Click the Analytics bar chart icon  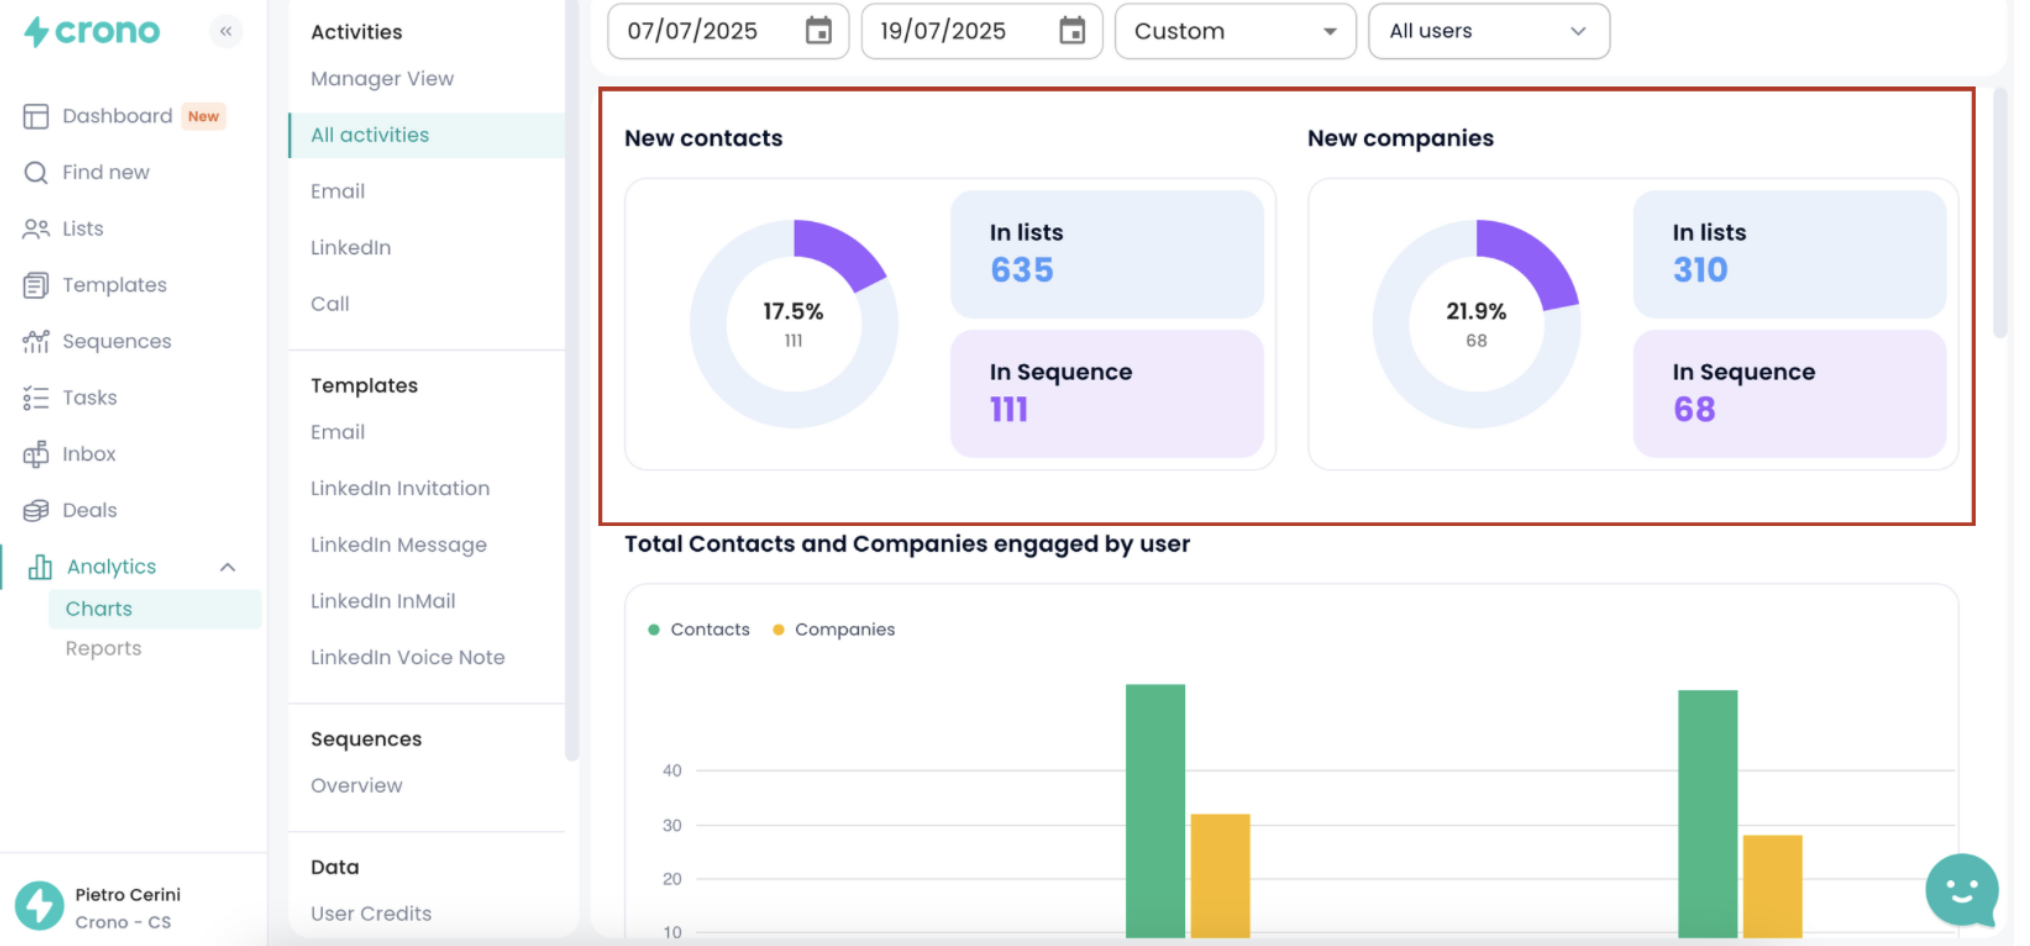(40, 567)
